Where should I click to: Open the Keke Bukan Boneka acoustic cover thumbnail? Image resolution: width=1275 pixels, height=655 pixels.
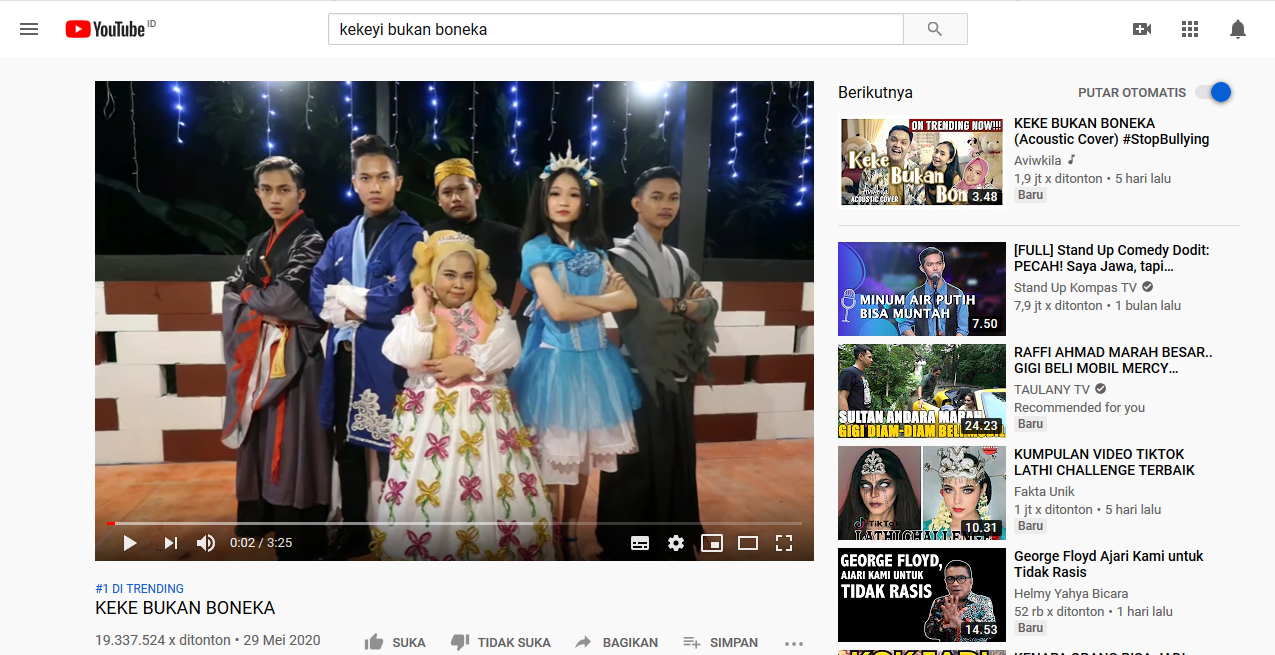tap(922, 162)
